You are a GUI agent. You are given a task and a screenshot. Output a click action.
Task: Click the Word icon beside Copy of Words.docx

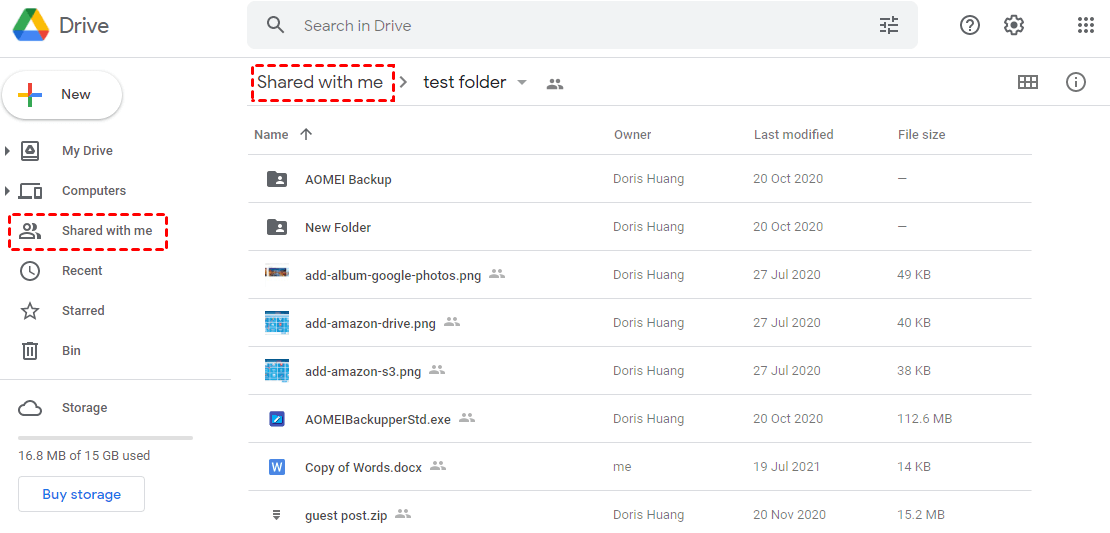pos(277,467)
